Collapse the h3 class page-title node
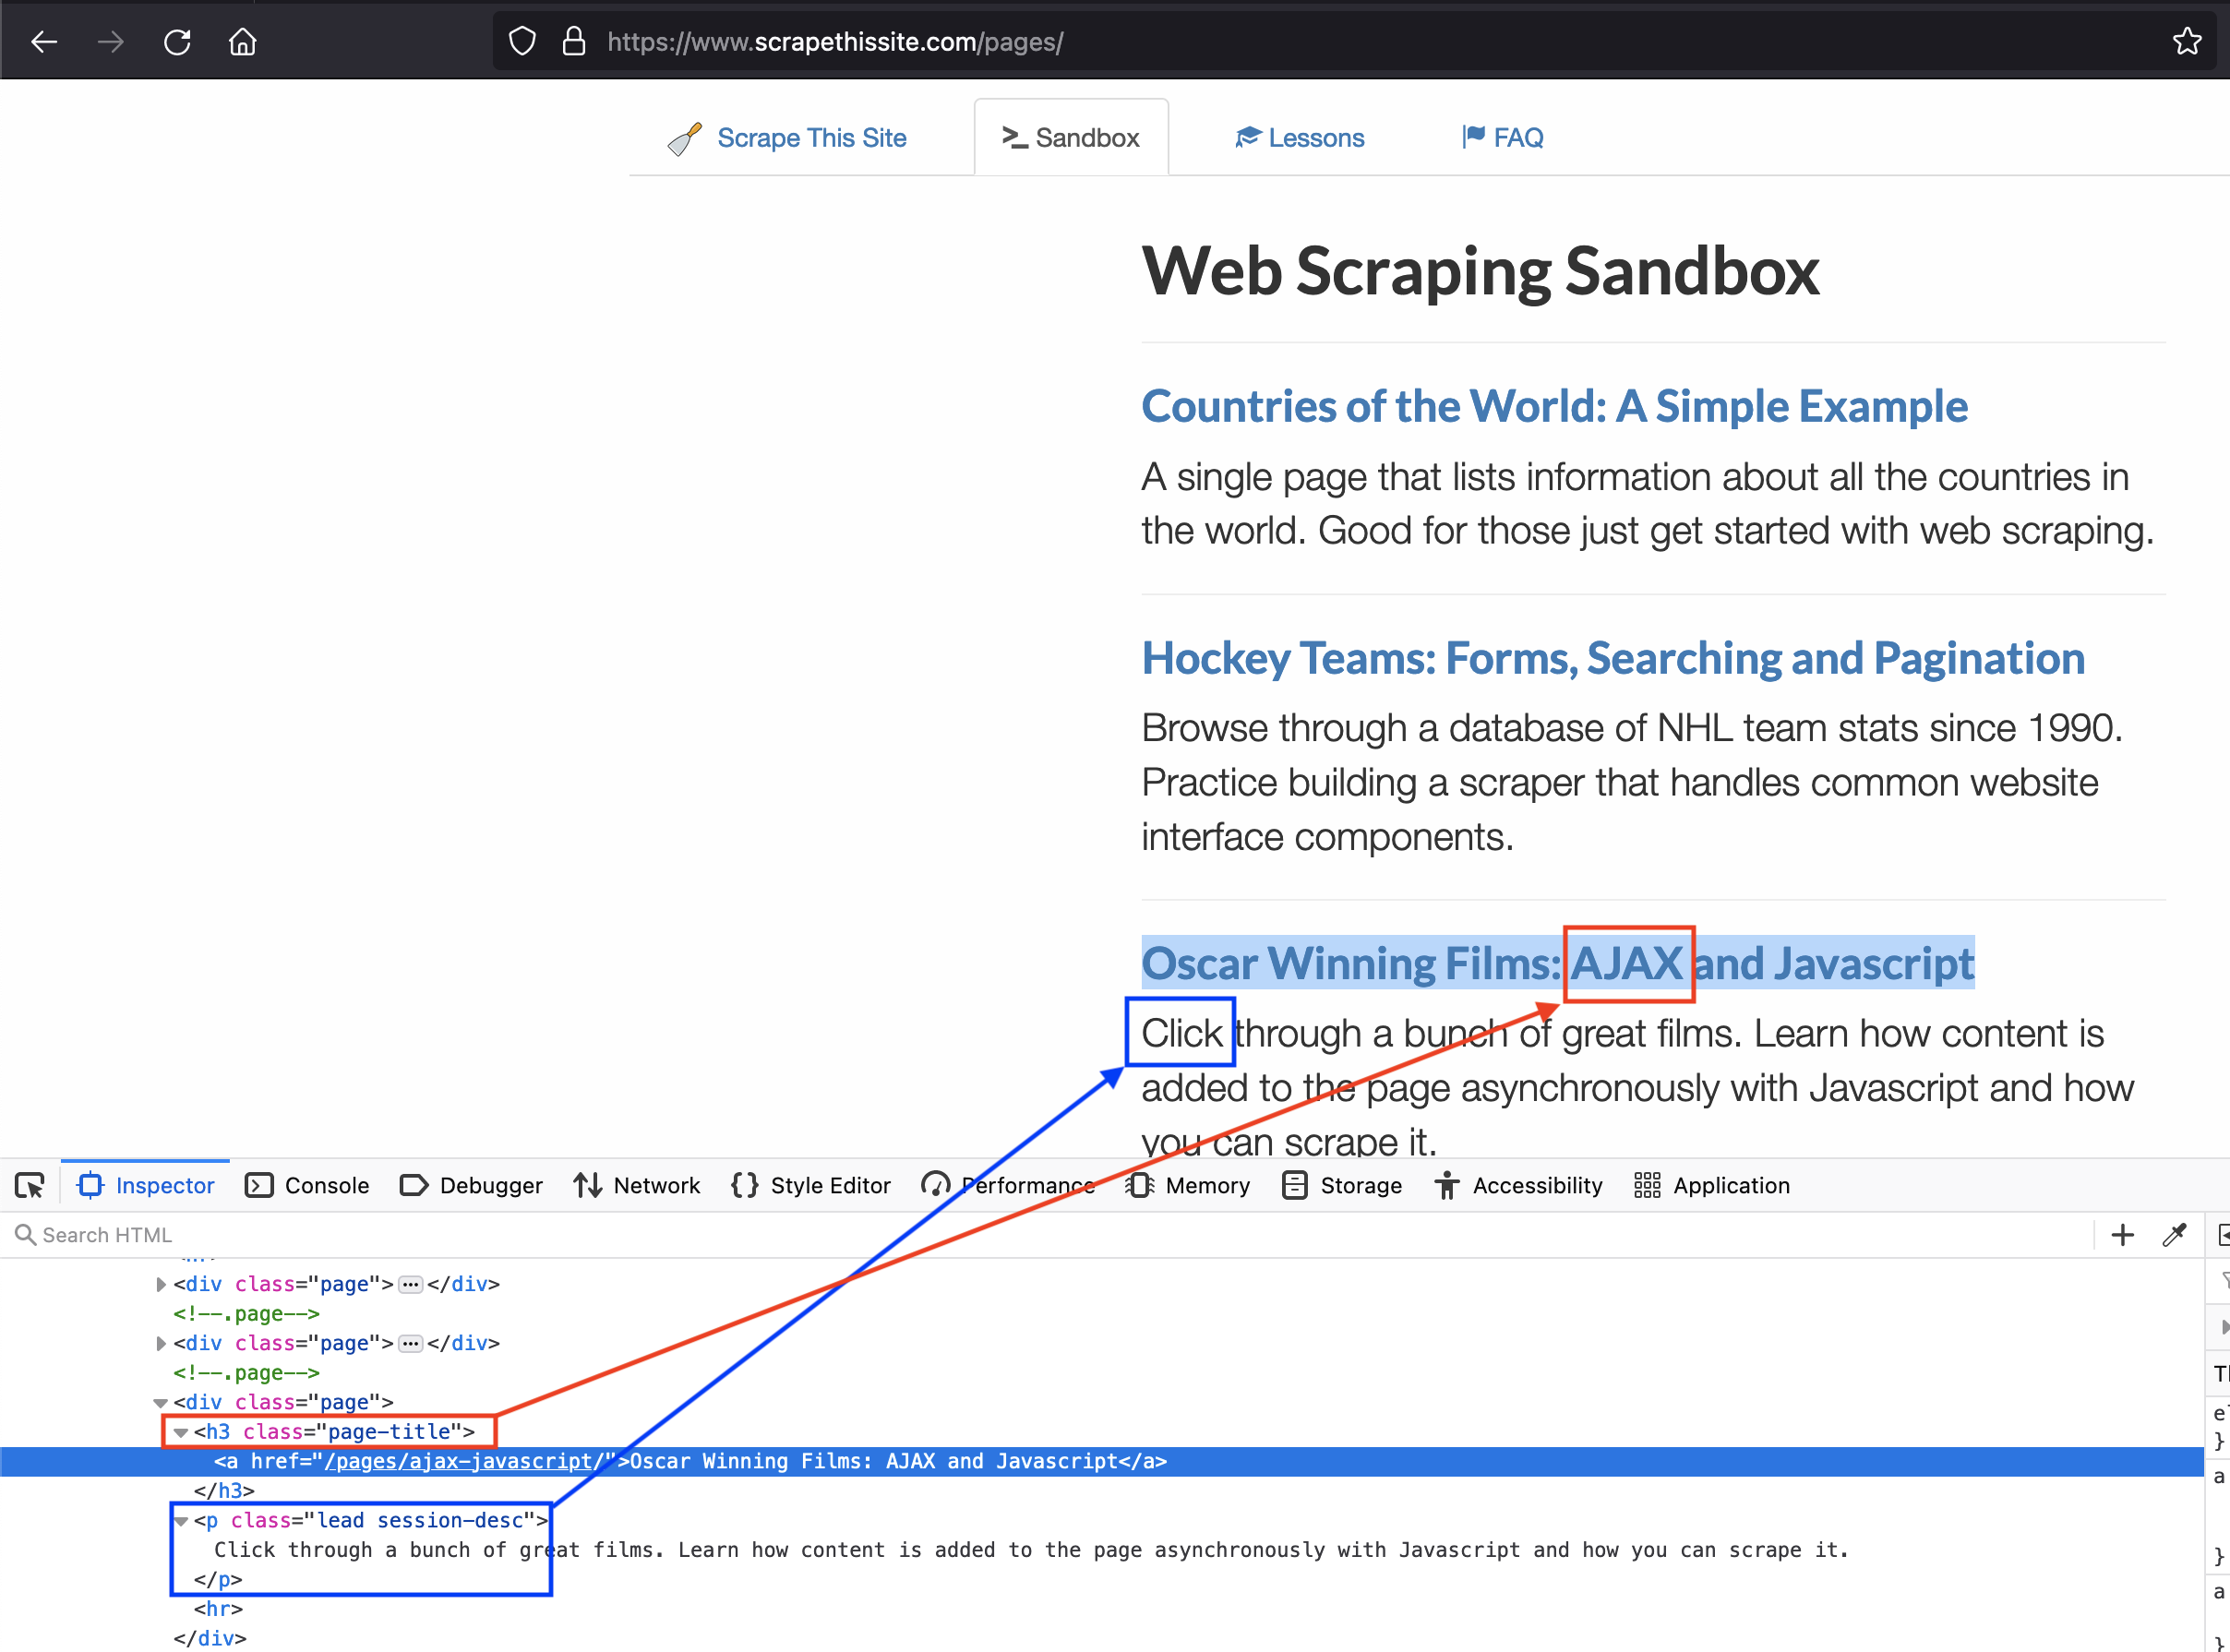The image size is (2230, 1652). [x=181, y=1433]
